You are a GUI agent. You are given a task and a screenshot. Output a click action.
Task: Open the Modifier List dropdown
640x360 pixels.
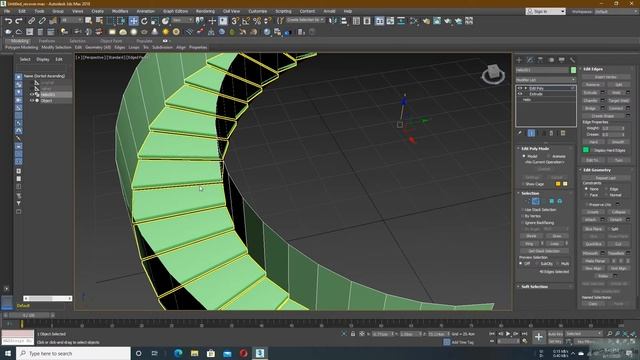coord(545,80)
